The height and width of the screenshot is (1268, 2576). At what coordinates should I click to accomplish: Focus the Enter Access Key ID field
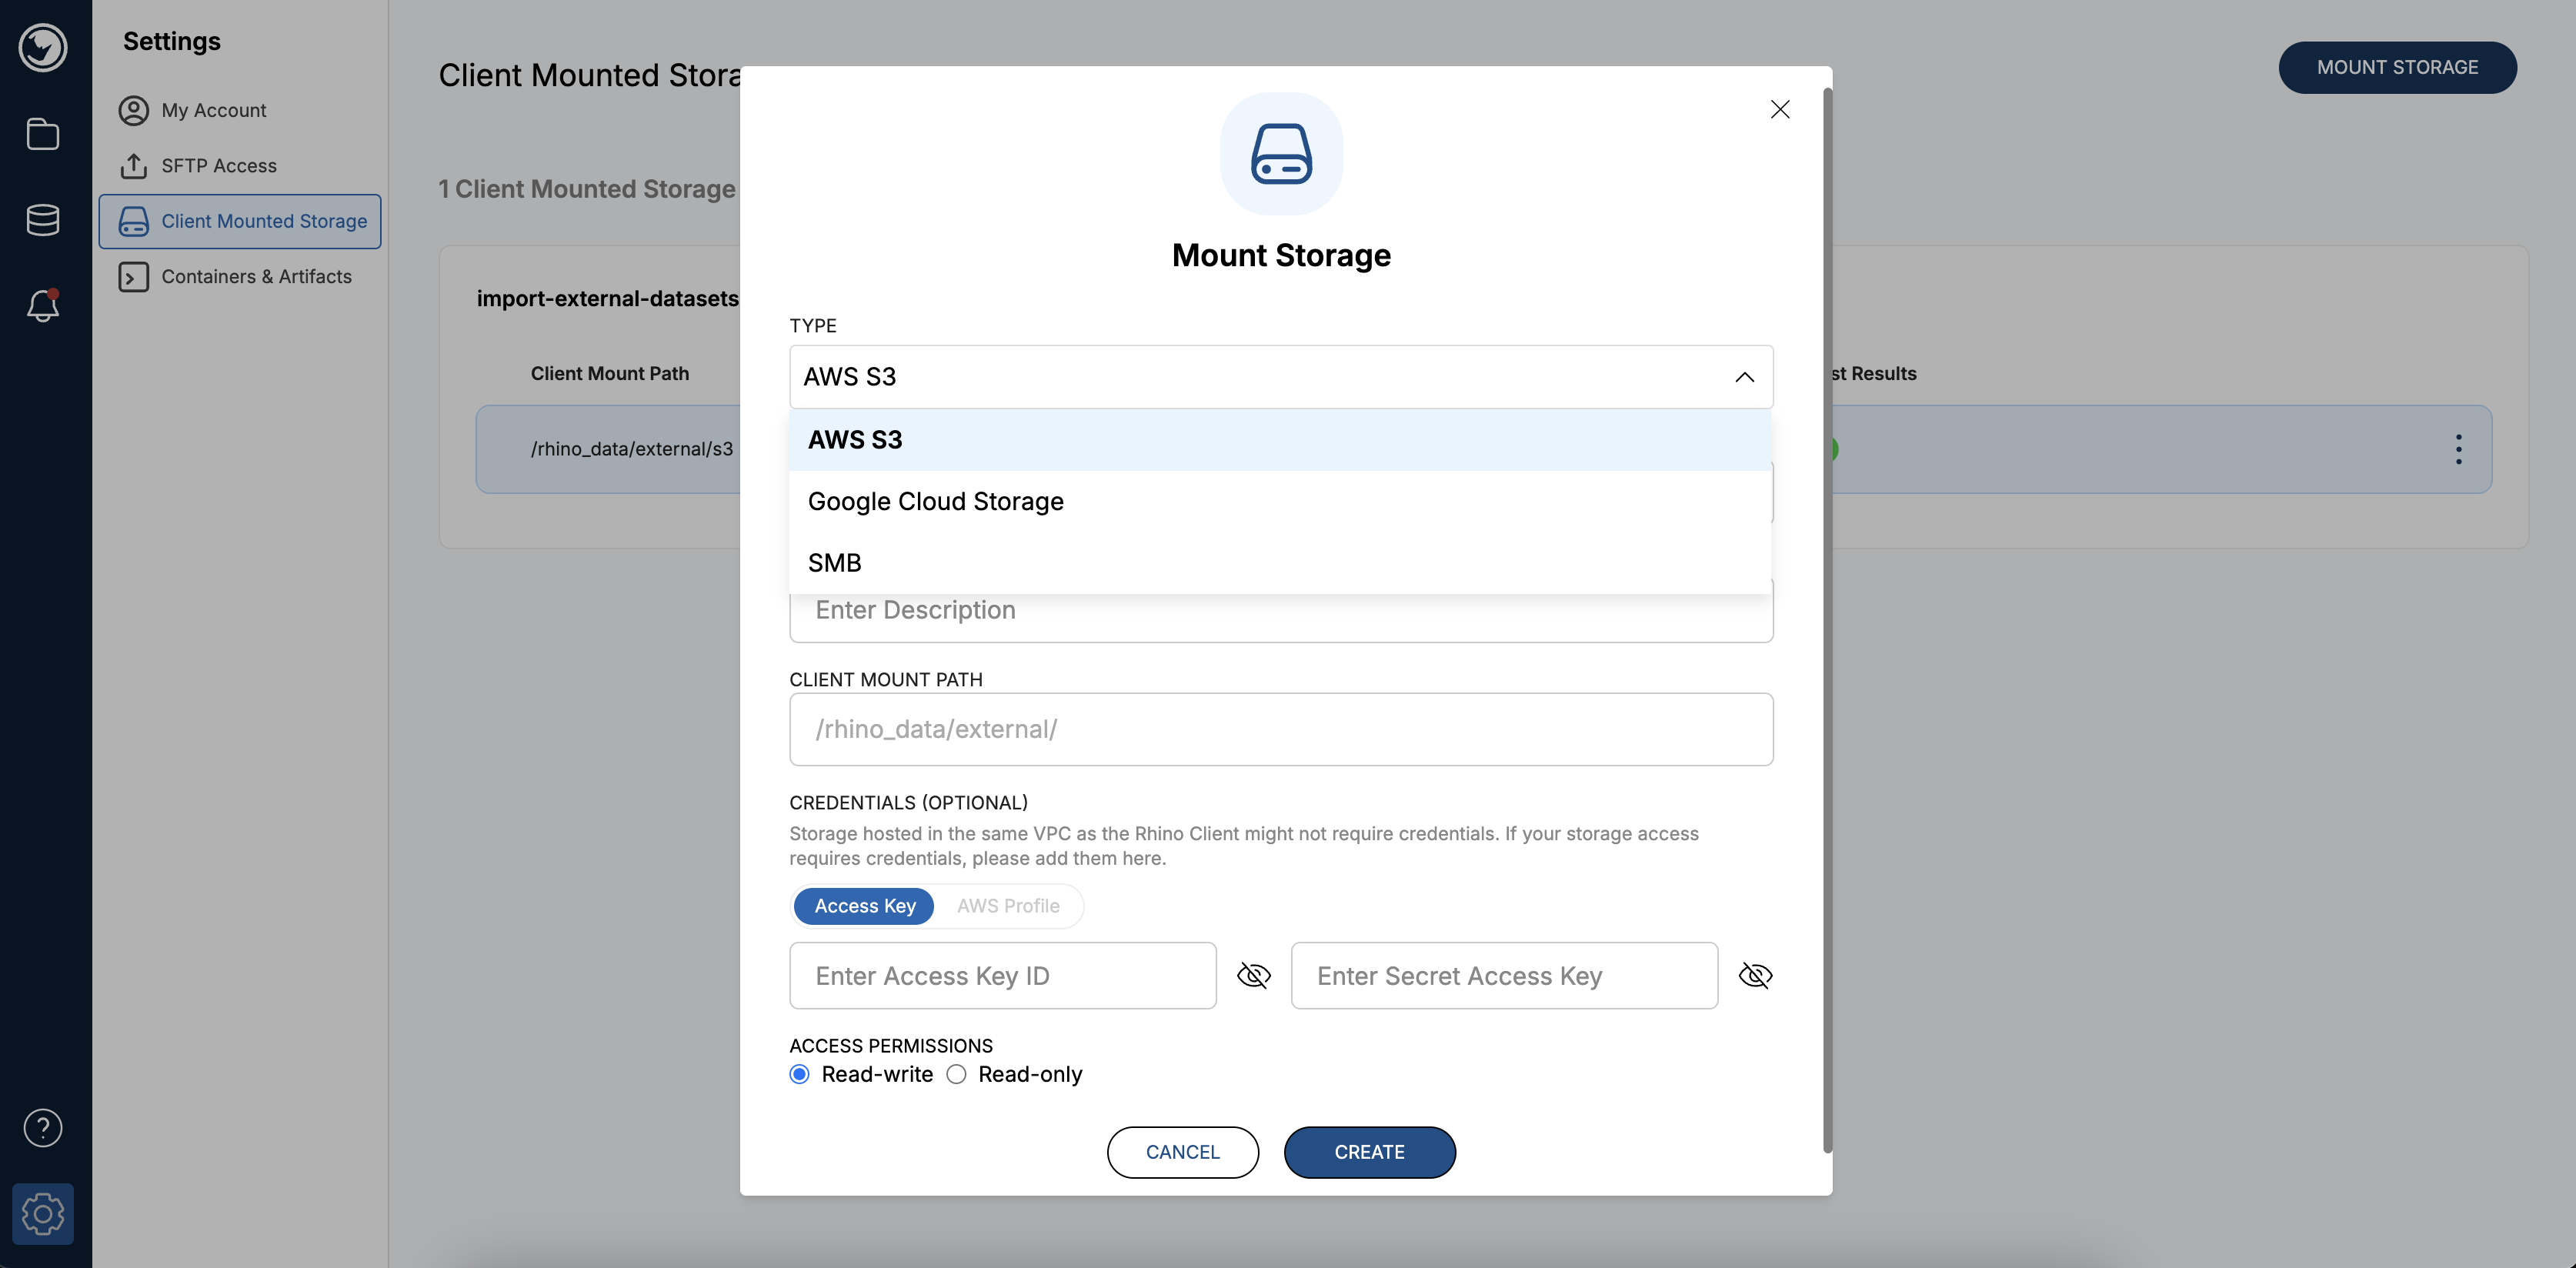click(1002, 975)
